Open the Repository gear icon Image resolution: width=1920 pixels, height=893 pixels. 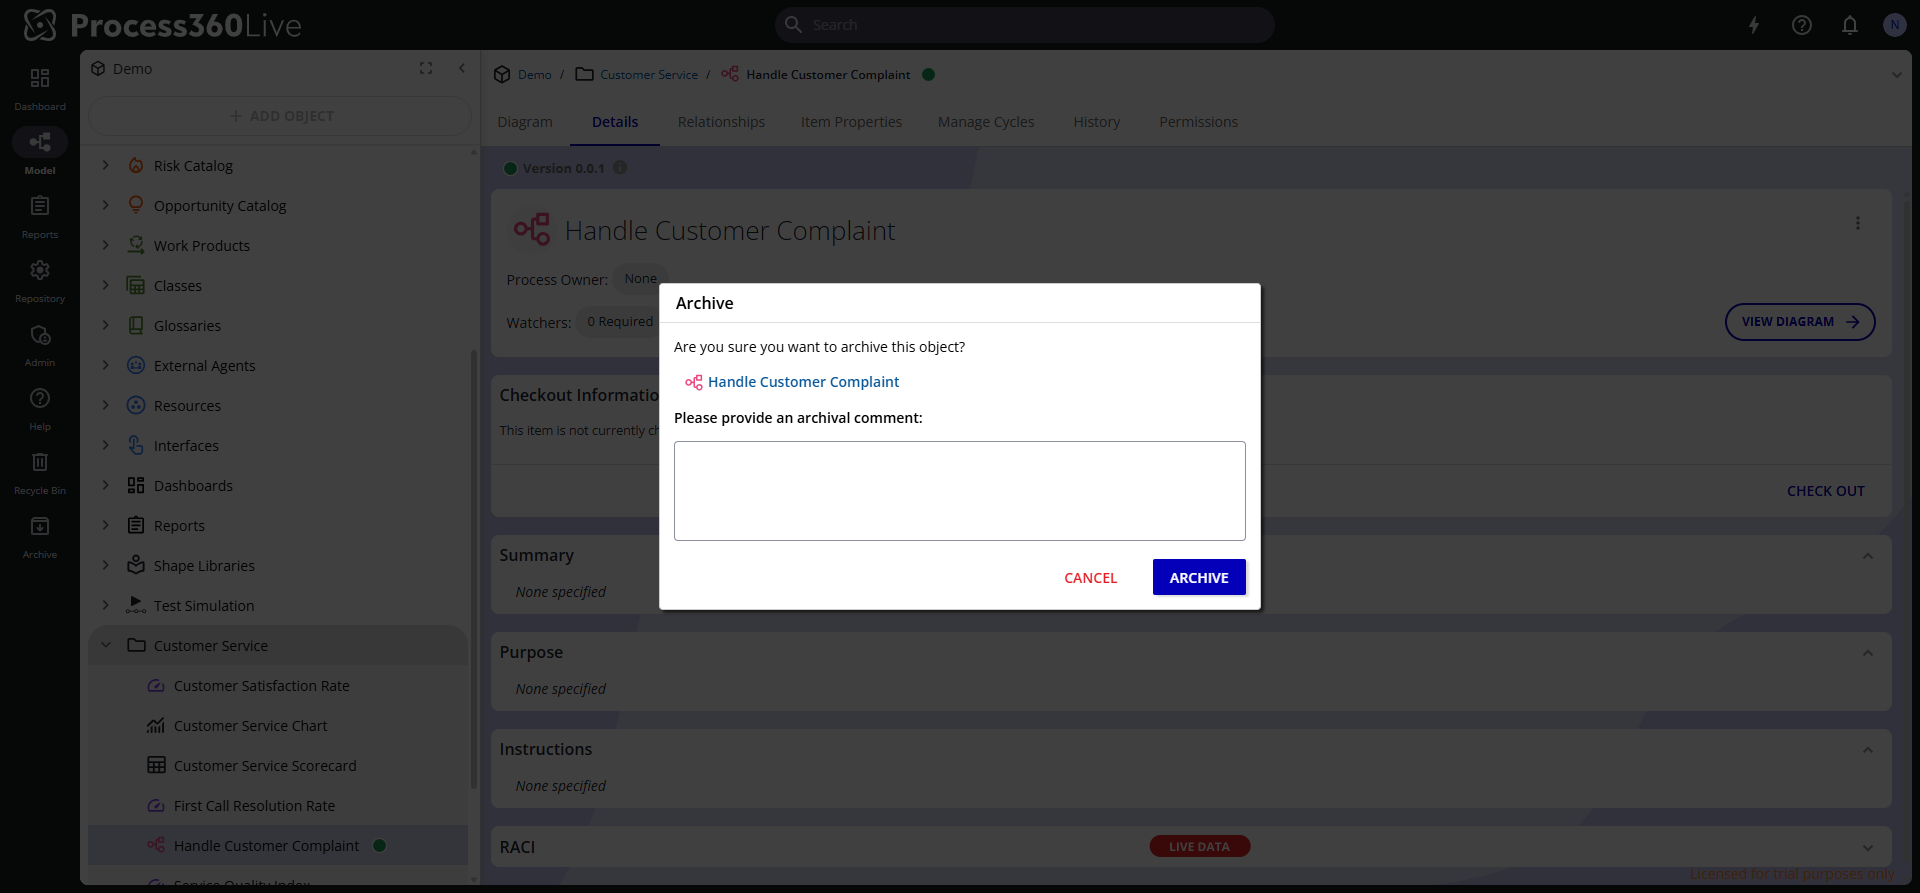(40, 270)
